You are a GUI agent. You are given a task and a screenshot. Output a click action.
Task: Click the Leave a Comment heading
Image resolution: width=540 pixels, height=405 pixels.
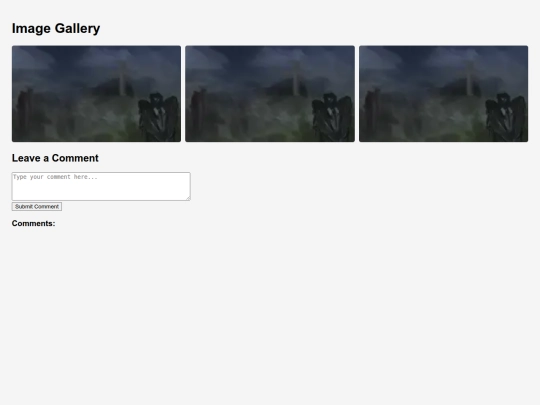click(x=55, y=158)
